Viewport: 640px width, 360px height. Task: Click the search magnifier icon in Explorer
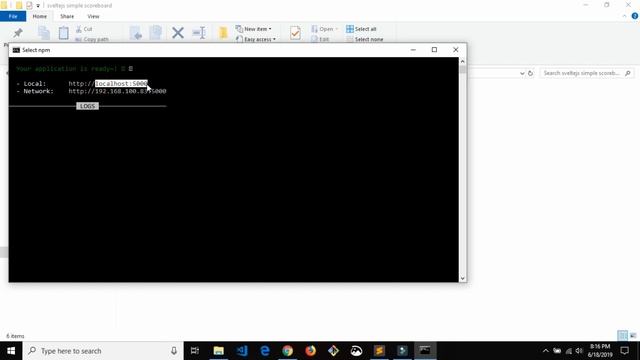pyautogui.click(x=628, y=73)
